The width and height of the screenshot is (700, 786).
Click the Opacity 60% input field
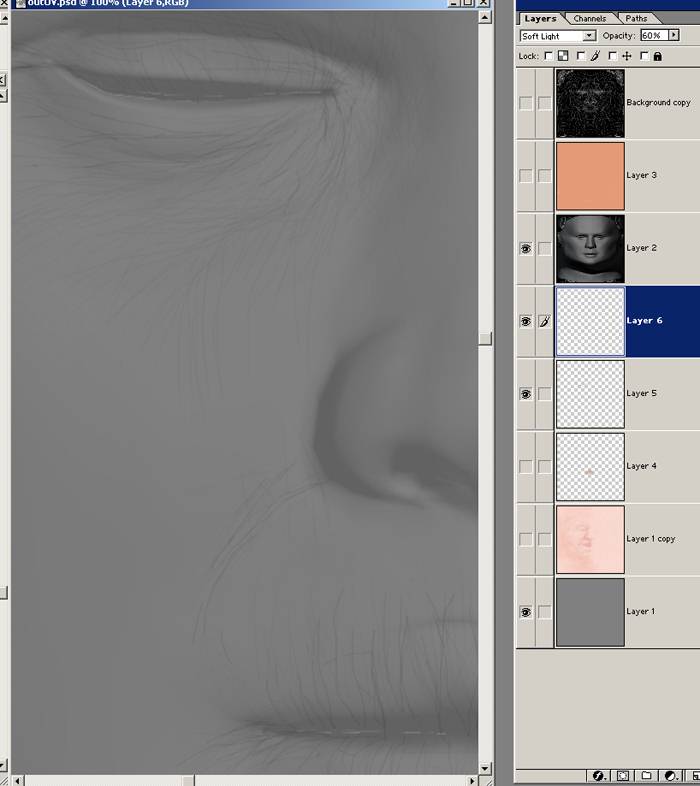654,36
